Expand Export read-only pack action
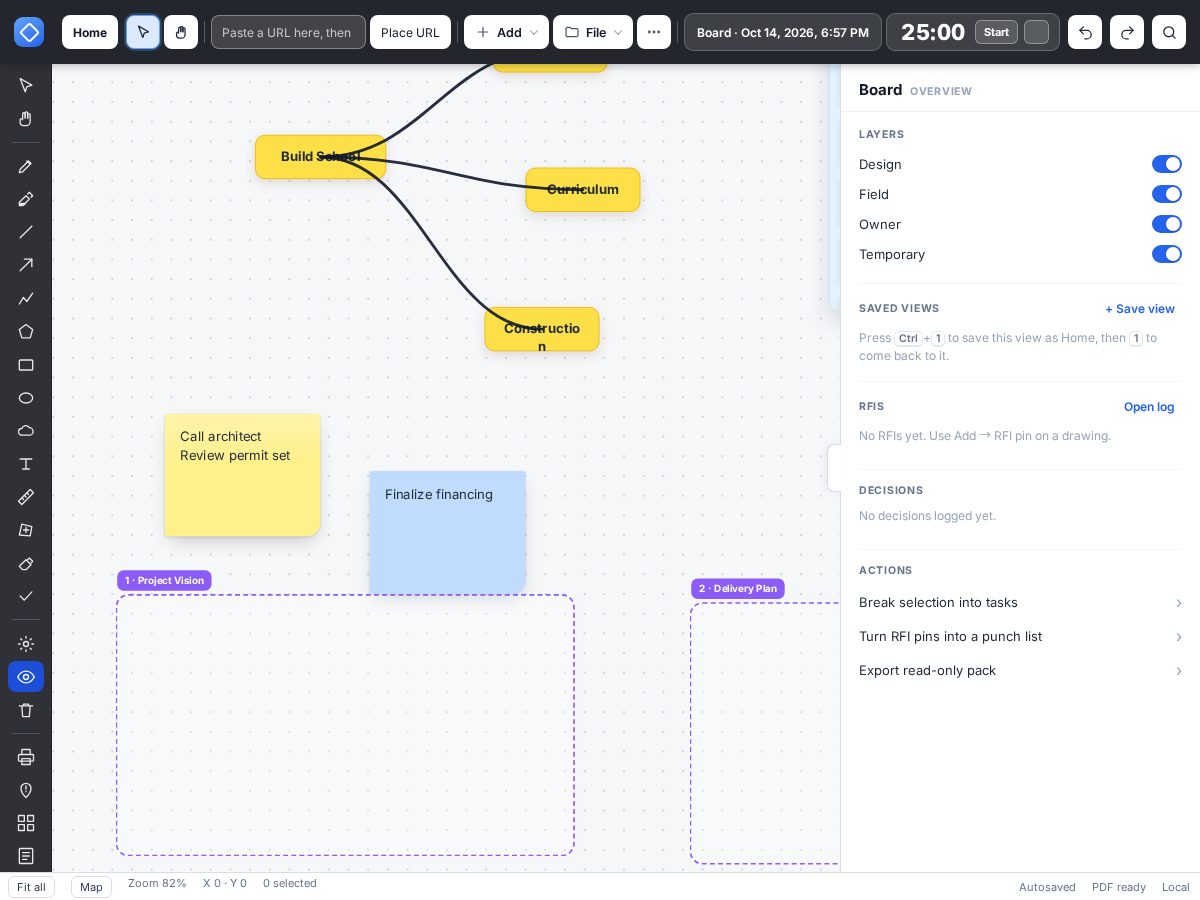This screenshot has height=900, width=1200. 1020,671
